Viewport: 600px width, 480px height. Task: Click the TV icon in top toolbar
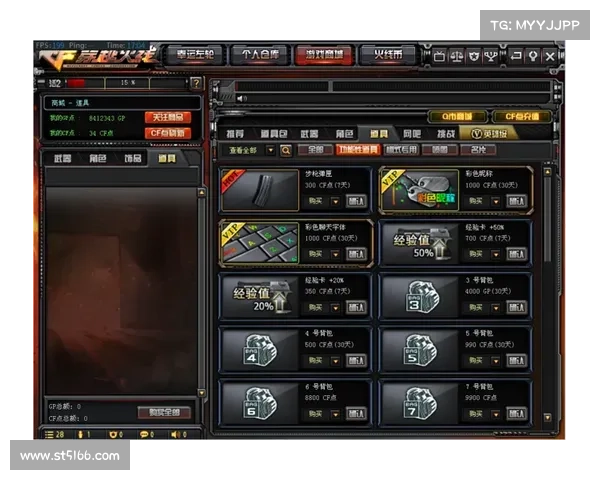[x=439, y=56]
